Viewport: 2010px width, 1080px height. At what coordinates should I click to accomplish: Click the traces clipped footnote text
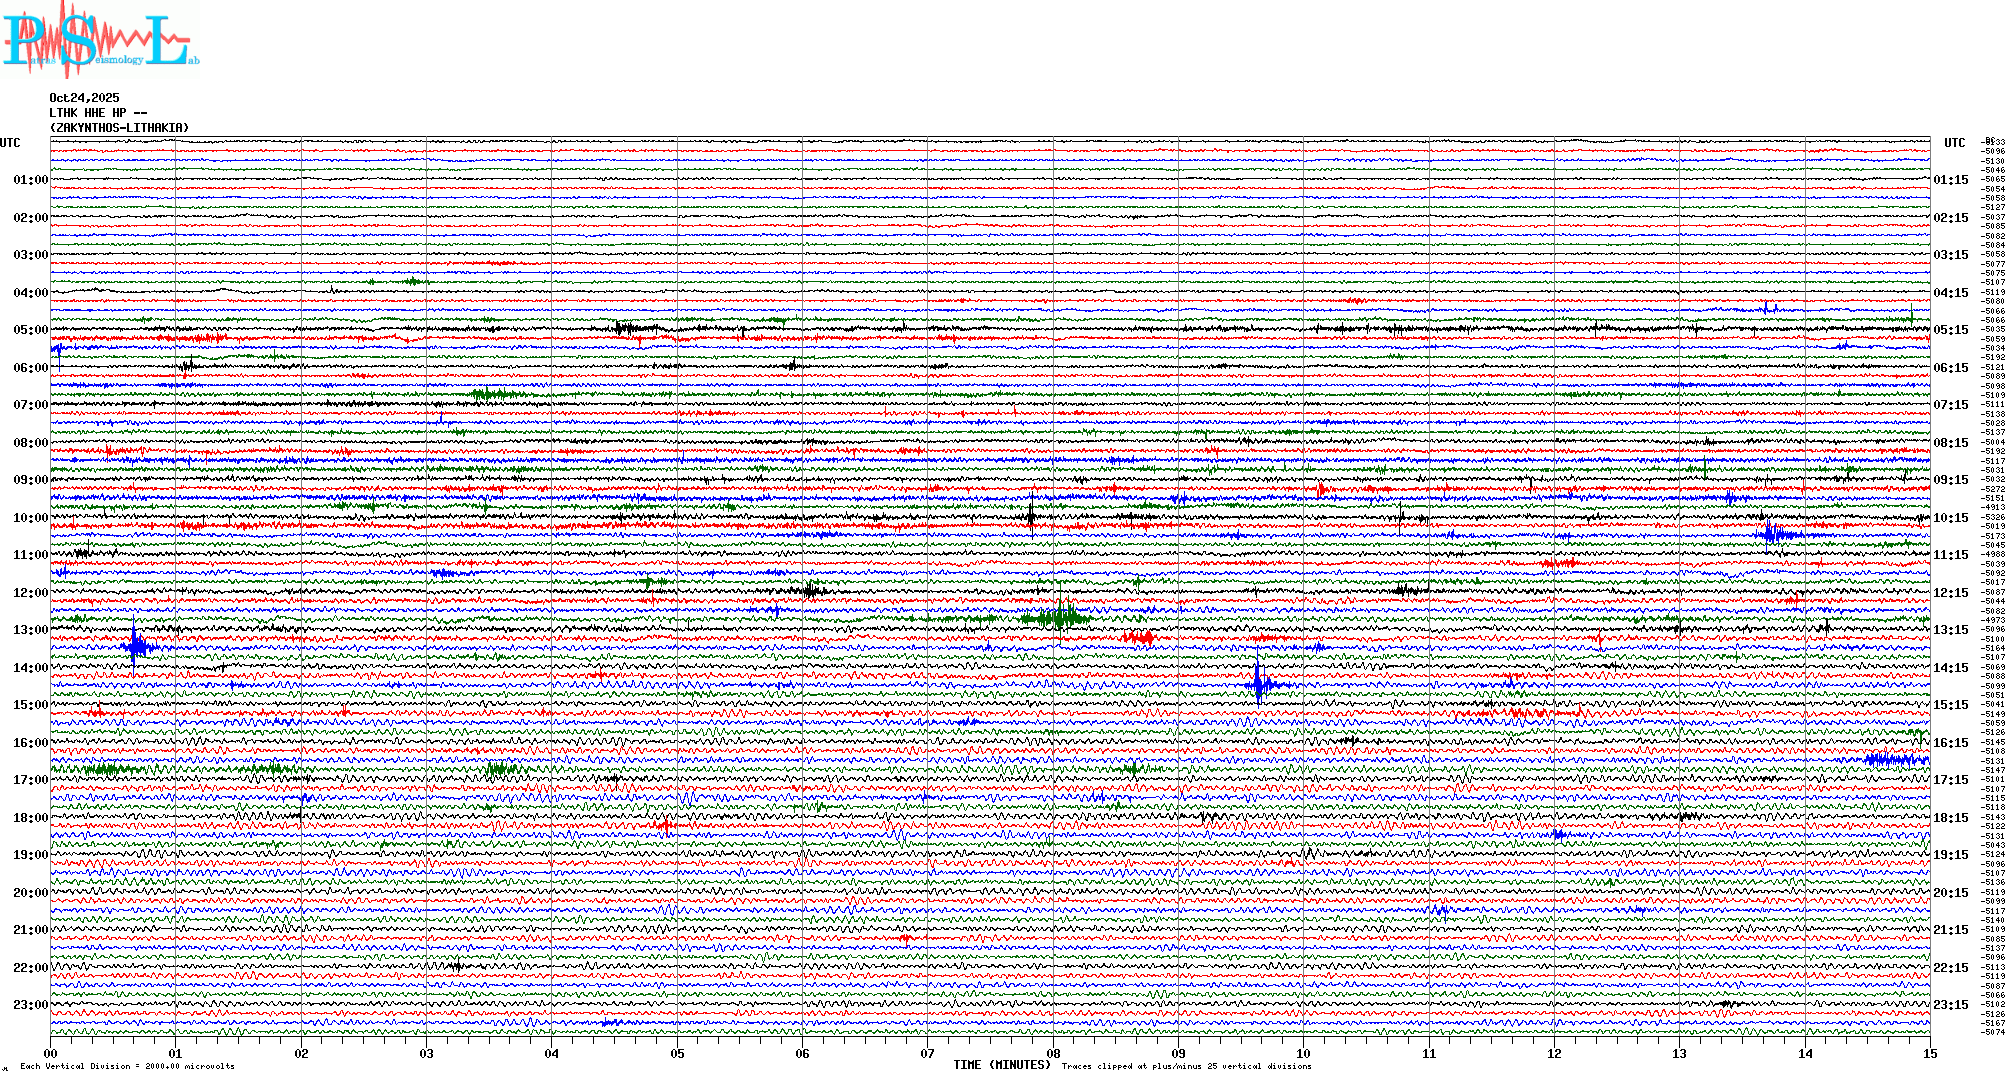click(1186, 1066)
